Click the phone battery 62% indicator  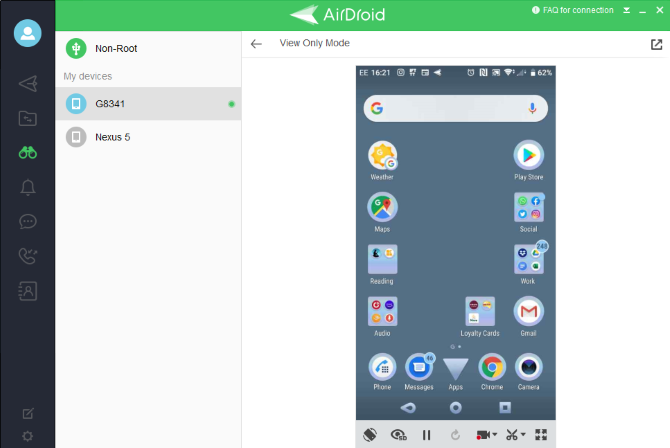[x=541, y=73]
